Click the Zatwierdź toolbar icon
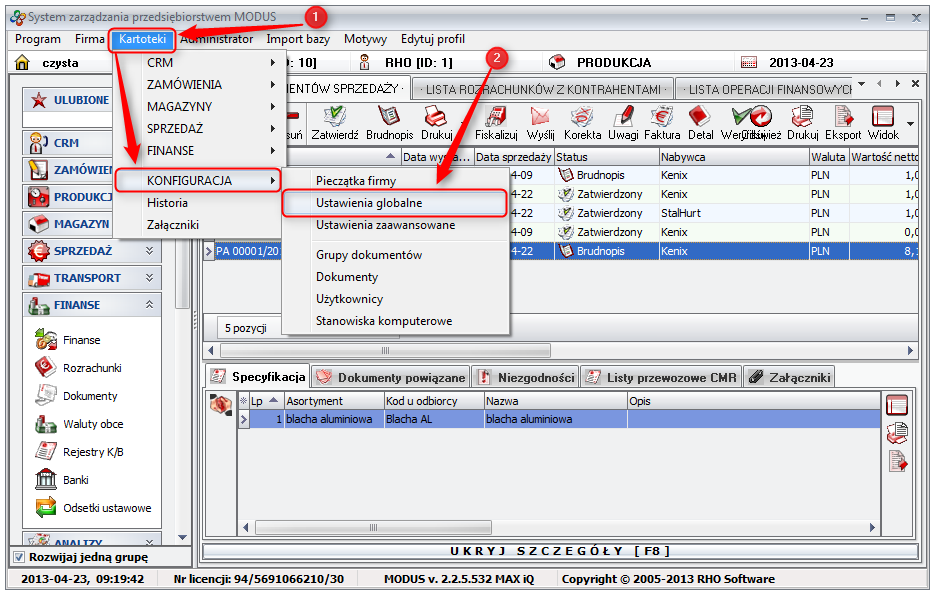The image size is (935, 595). [x=335, y=121]
